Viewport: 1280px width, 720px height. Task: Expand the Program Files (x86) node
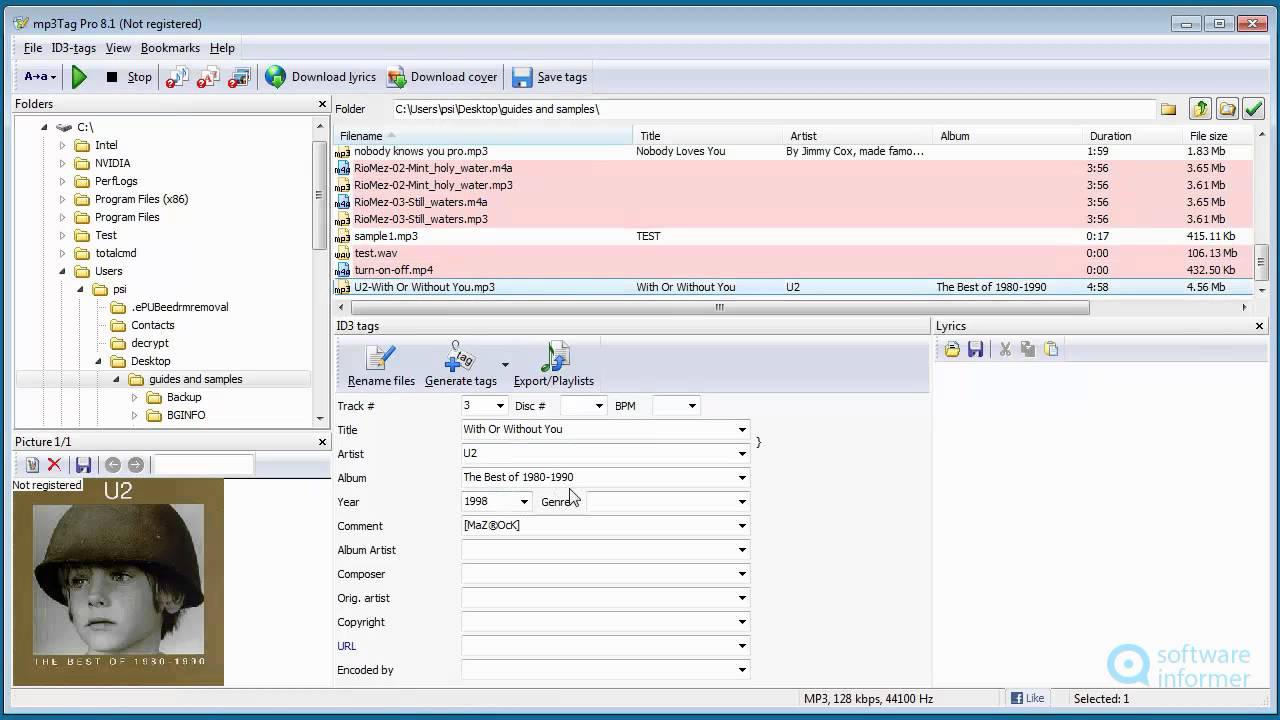click(62, 199)
